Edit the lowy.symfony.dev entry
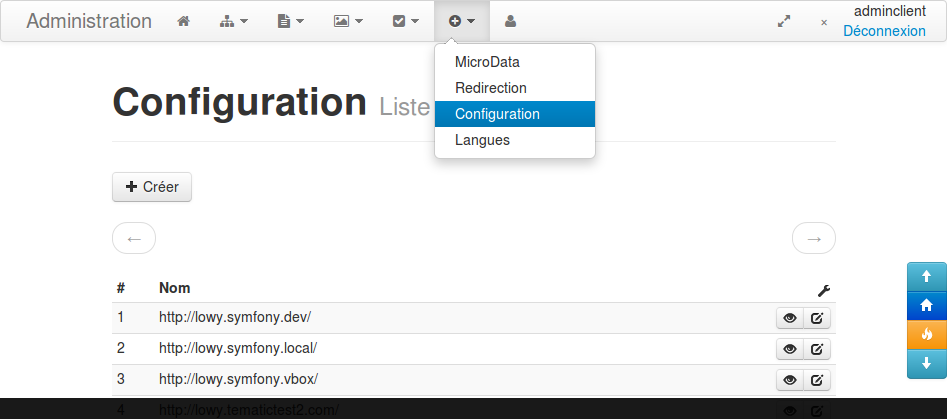 (x=817, y=318)
